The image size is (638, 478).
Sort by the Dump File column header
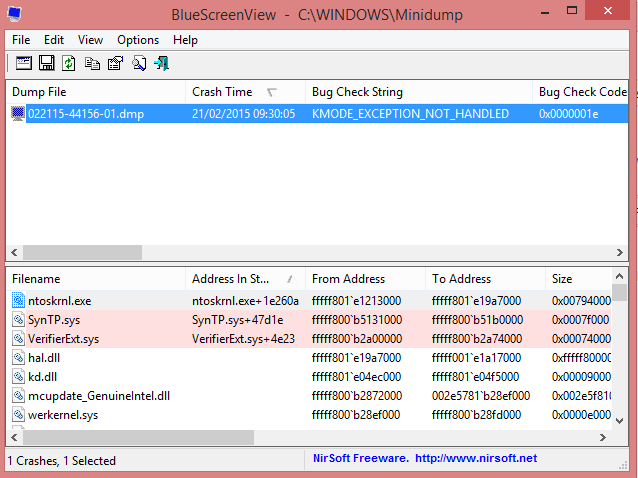96,92
